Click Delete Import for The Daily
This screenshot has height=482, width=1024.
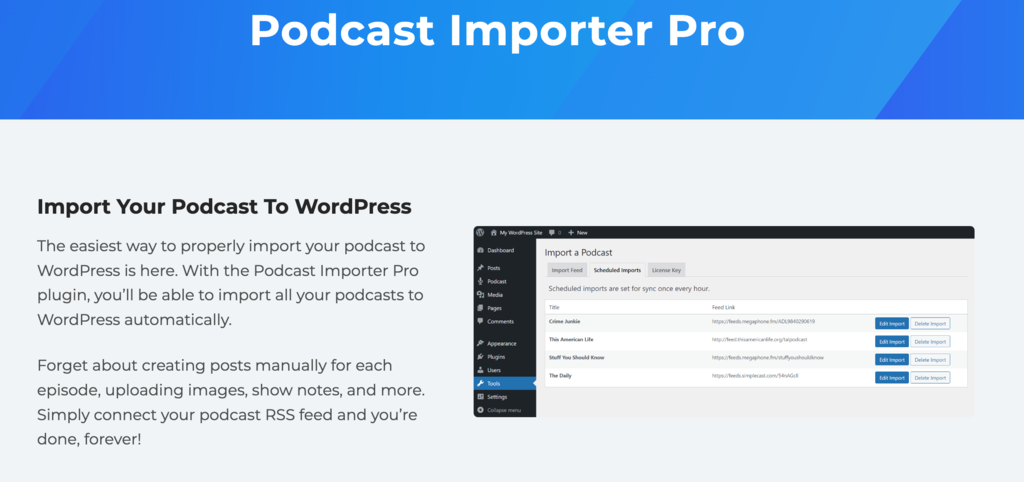tap(930, 377)
